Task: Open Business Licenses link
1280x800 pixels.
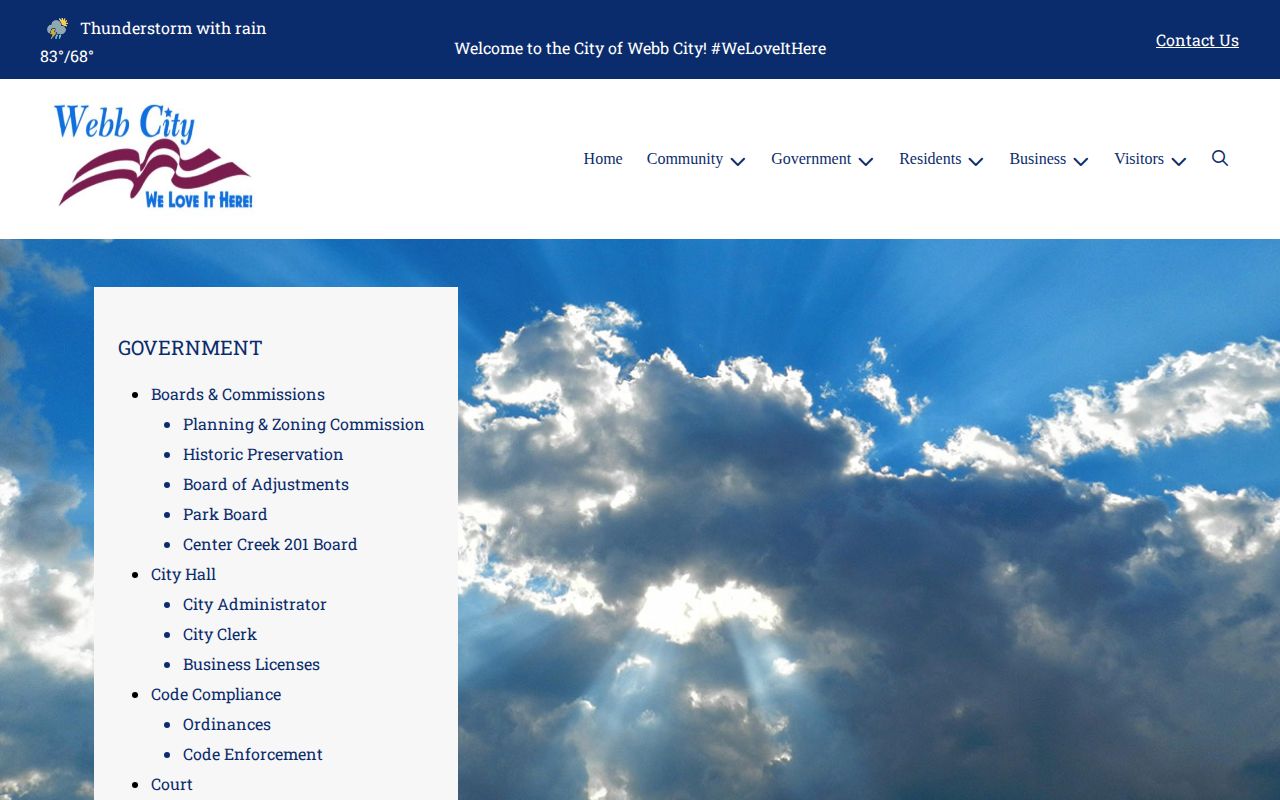Action: 251,664
